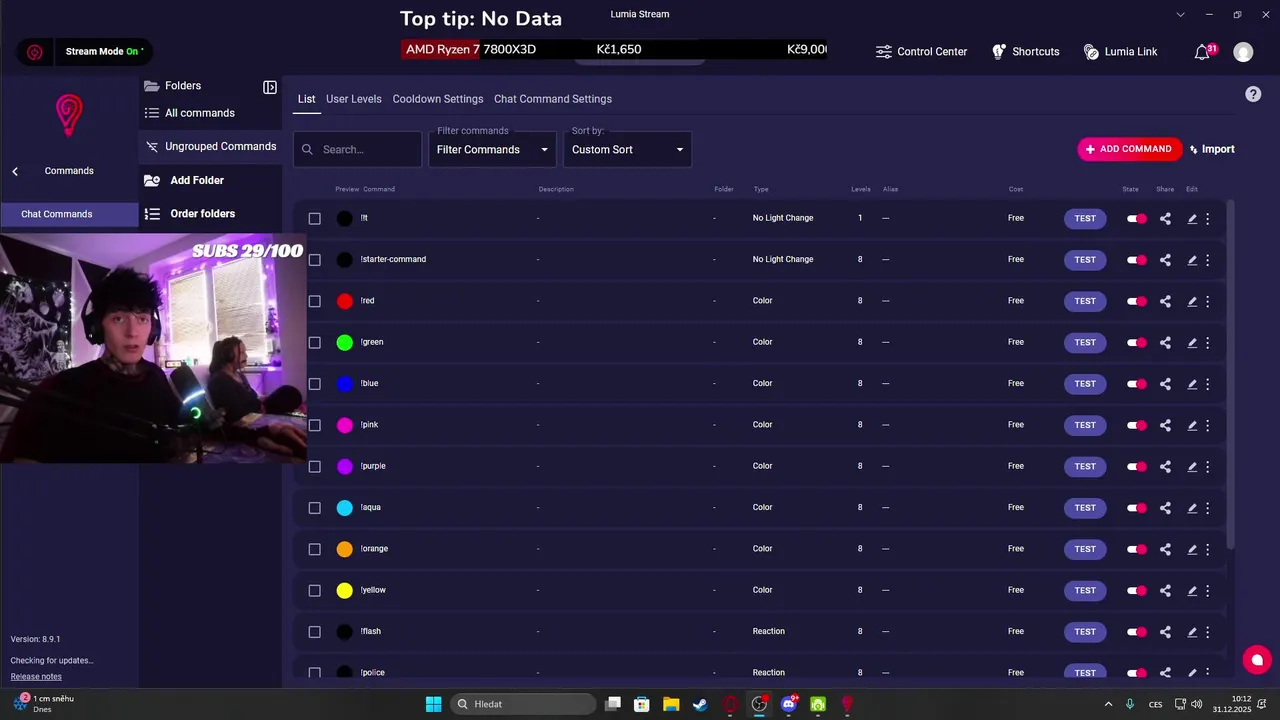This screenshot has width=1280, height=720.
Task: Open more options for !blue command
Action: pos(1207,384)
